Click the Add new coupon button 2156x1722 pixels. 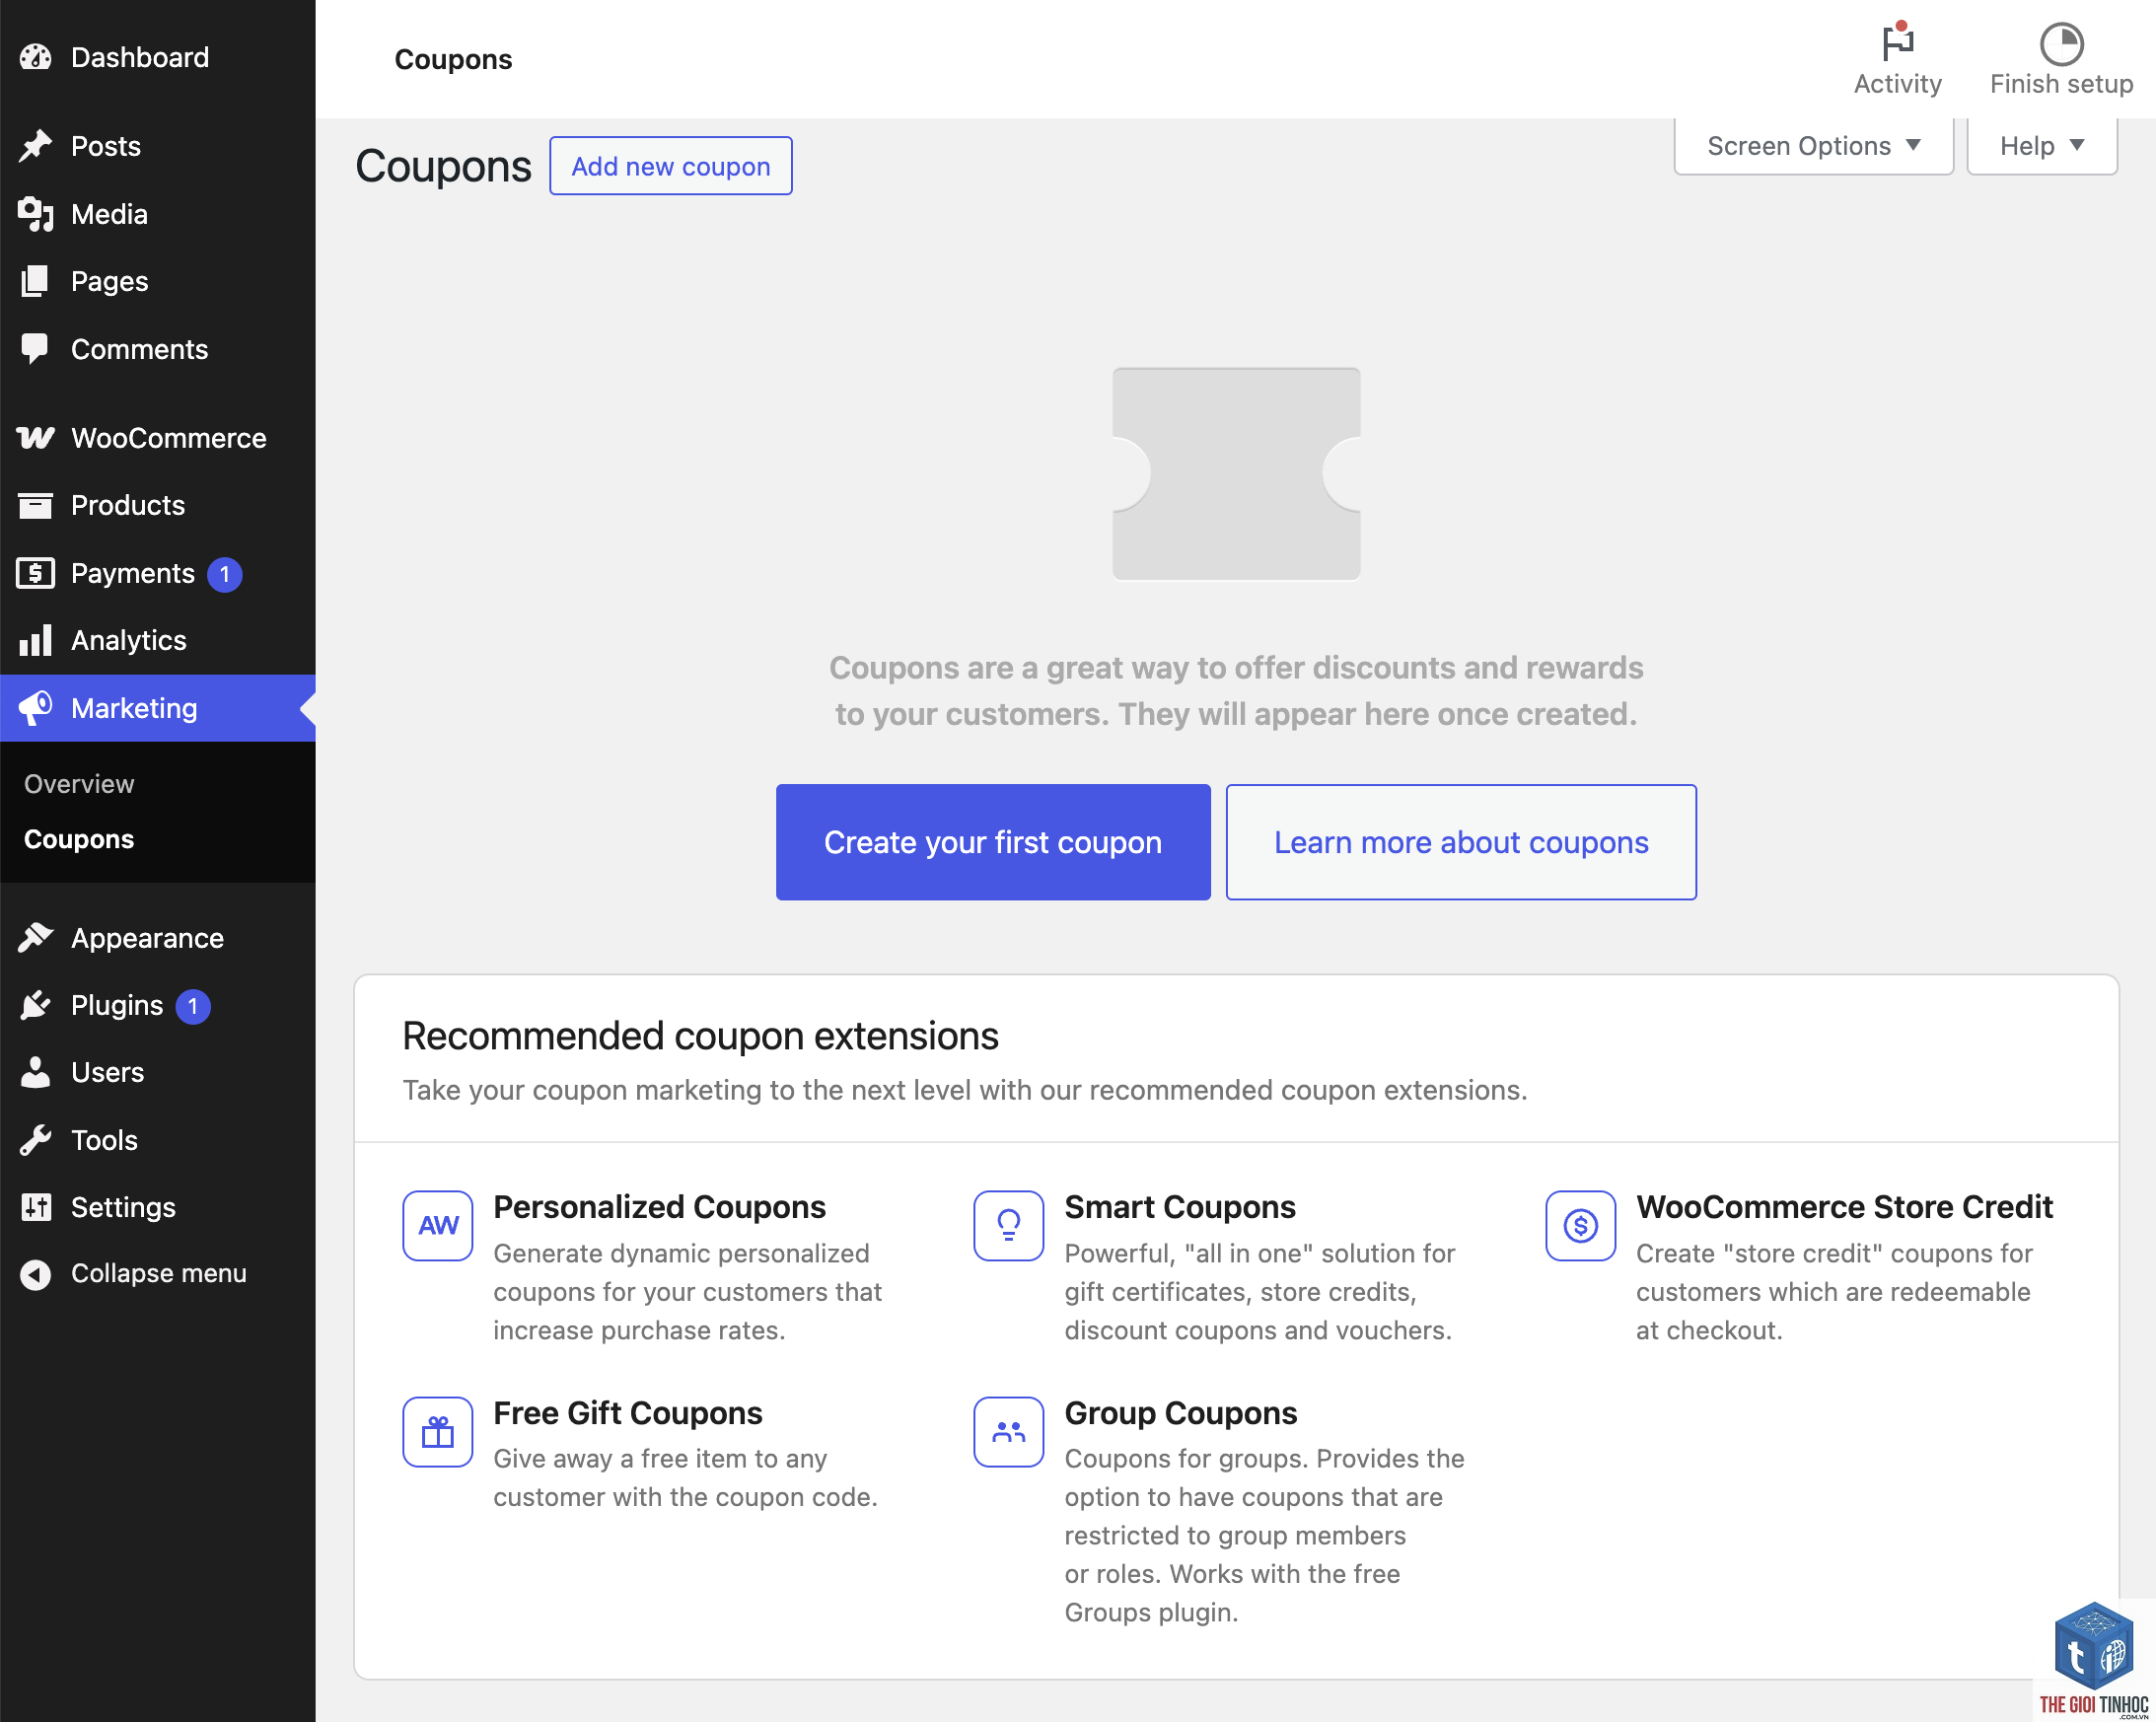point(671,166)
